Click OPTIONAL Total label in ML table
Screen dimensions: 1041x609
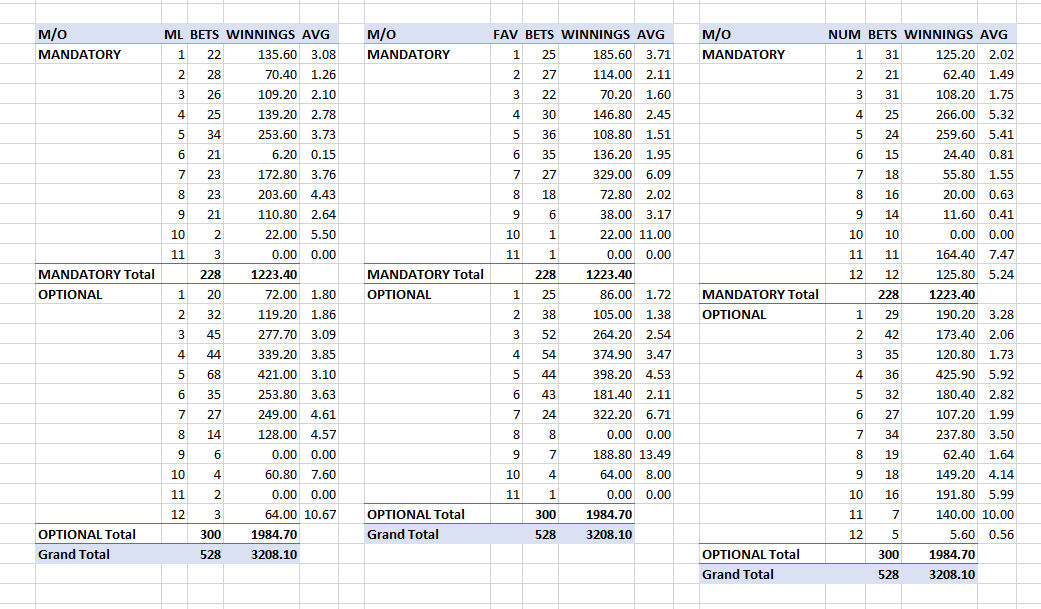pos(87,534)
